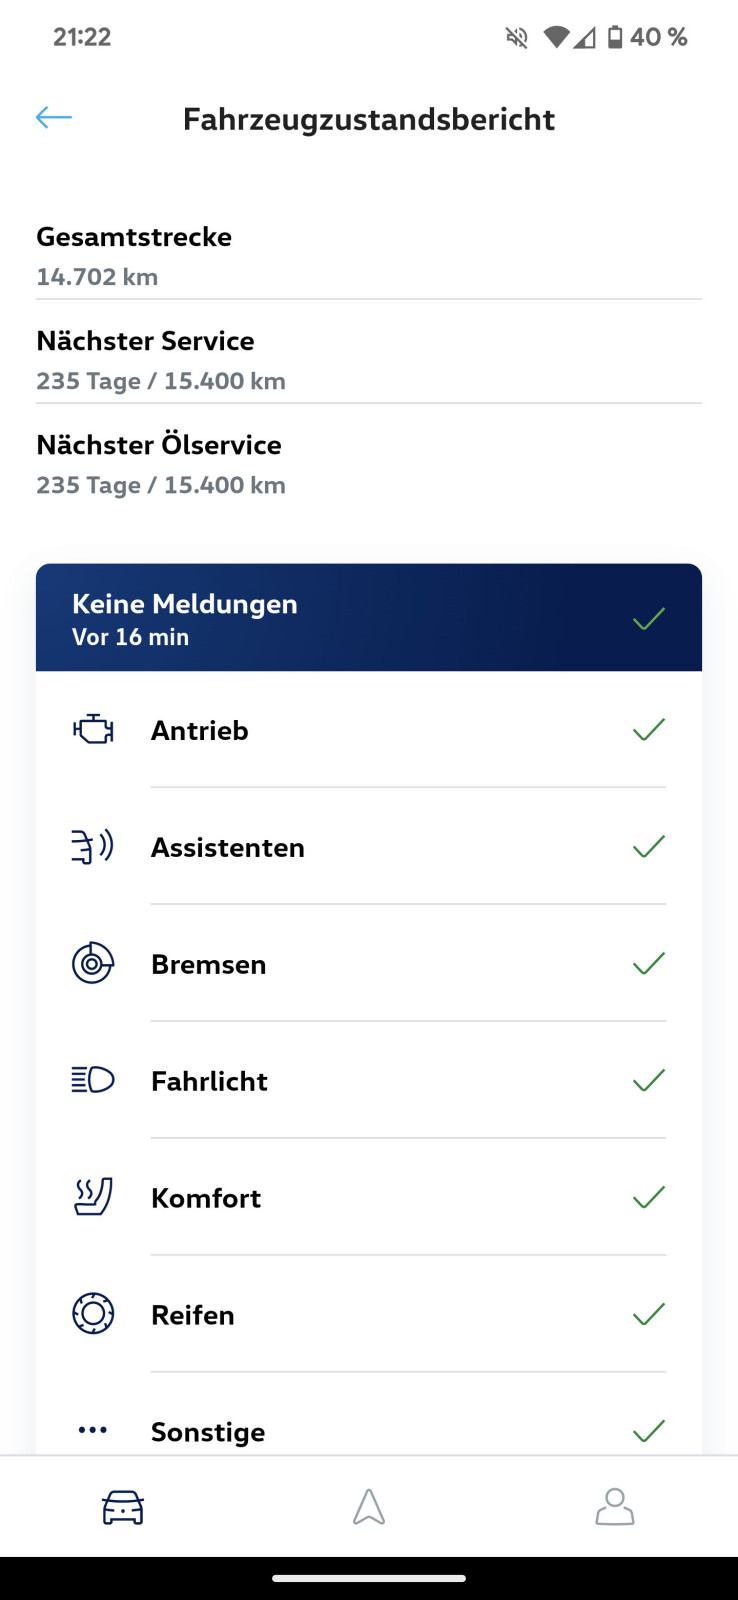Tap the Bremsen status checkmark
The image size is (738, 1600).
point(649,964)
